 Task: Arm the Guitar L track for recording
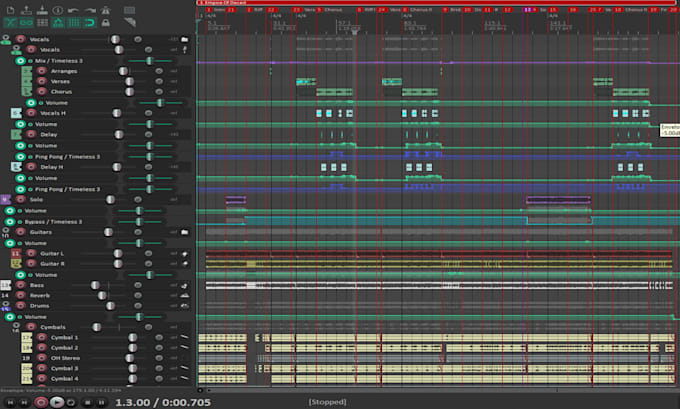(31, 253)
